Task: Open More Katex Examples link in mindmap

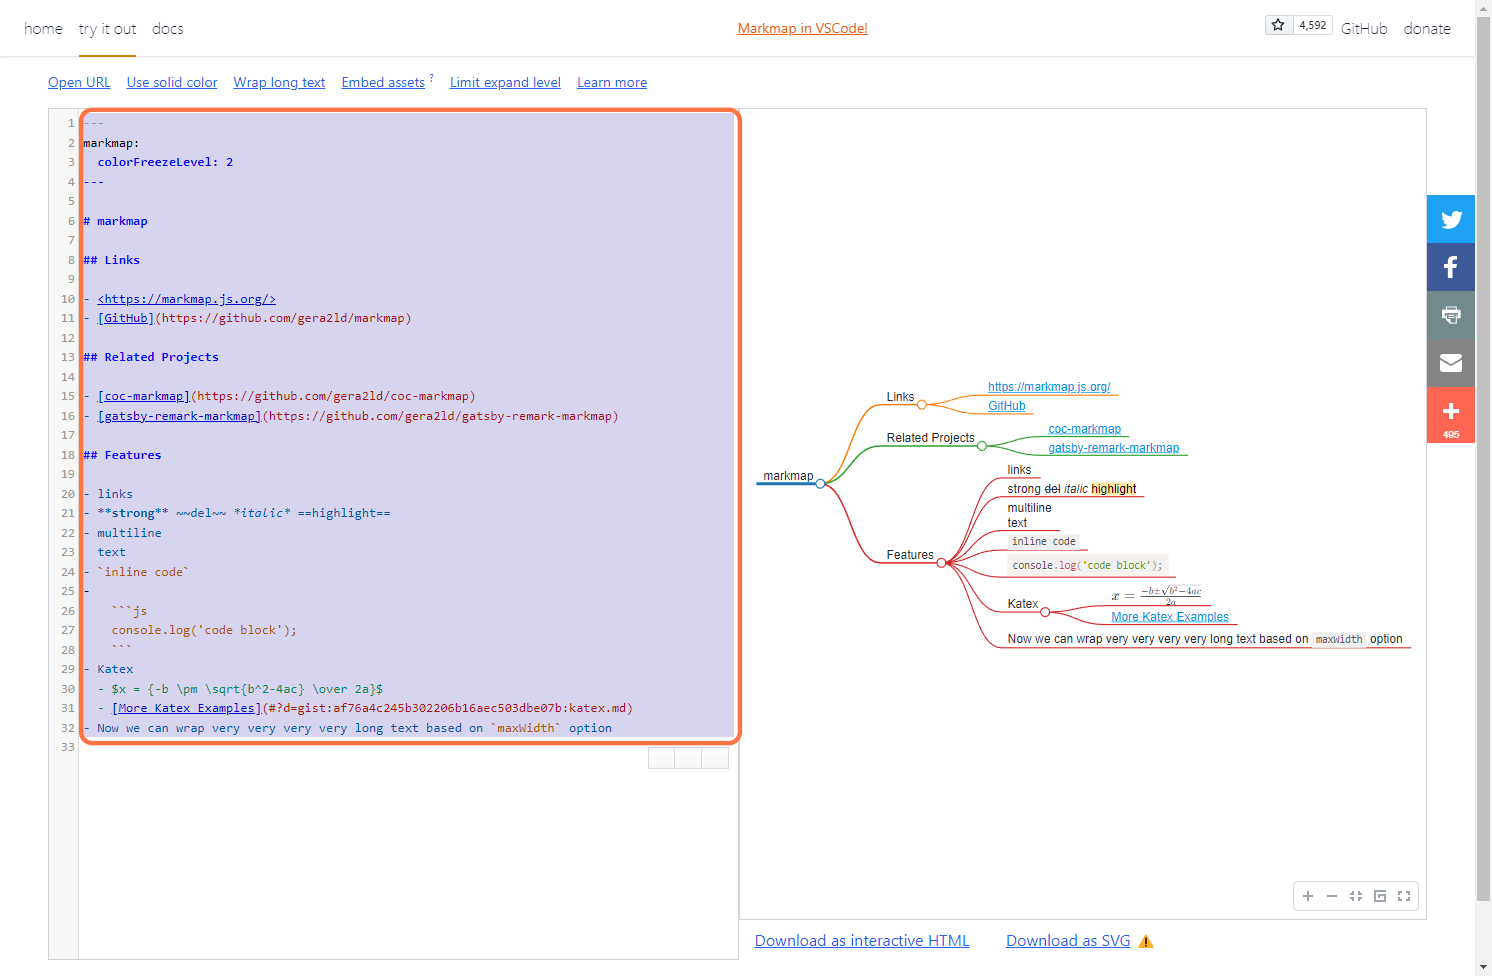Action: point(1170,617)
